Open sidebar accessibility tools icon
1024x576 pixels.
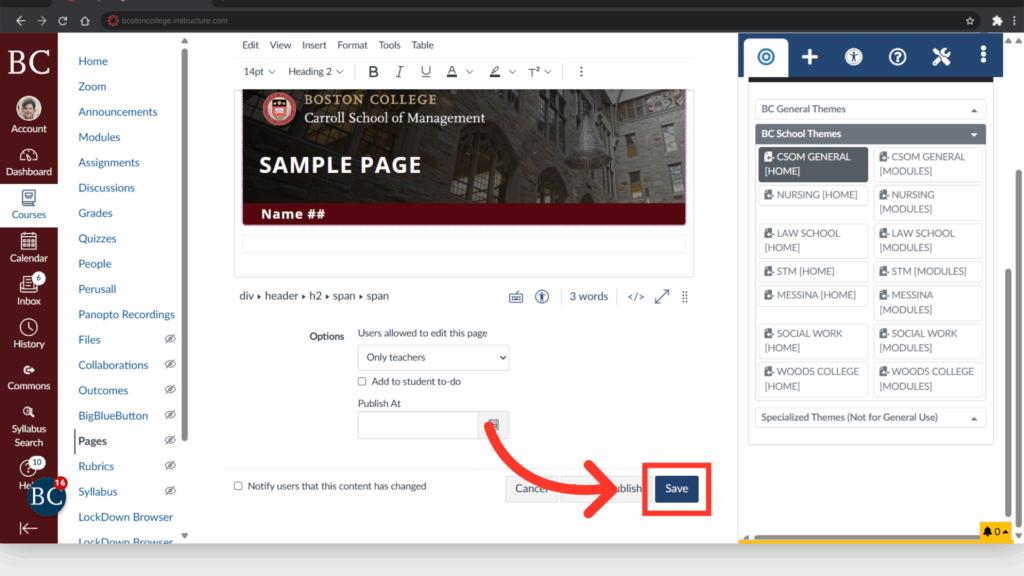click(854, 57)
